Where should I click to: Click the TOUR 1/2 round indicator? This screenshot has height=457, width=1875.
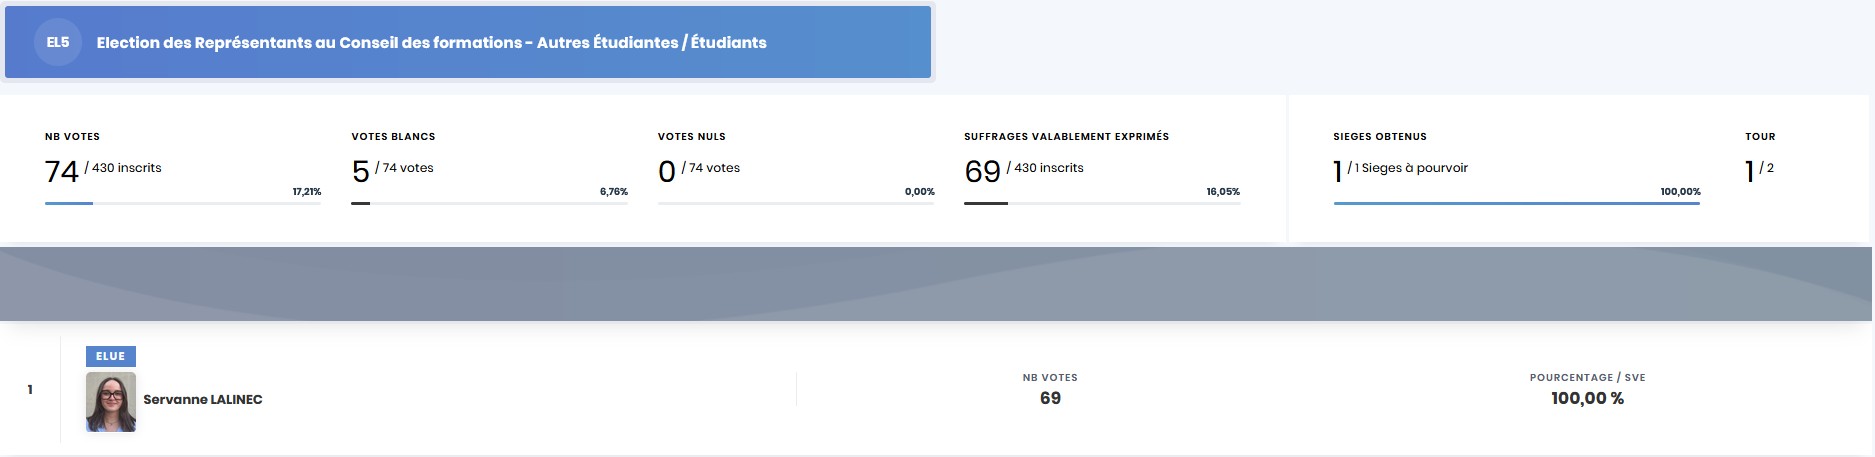coord(1758,171)
